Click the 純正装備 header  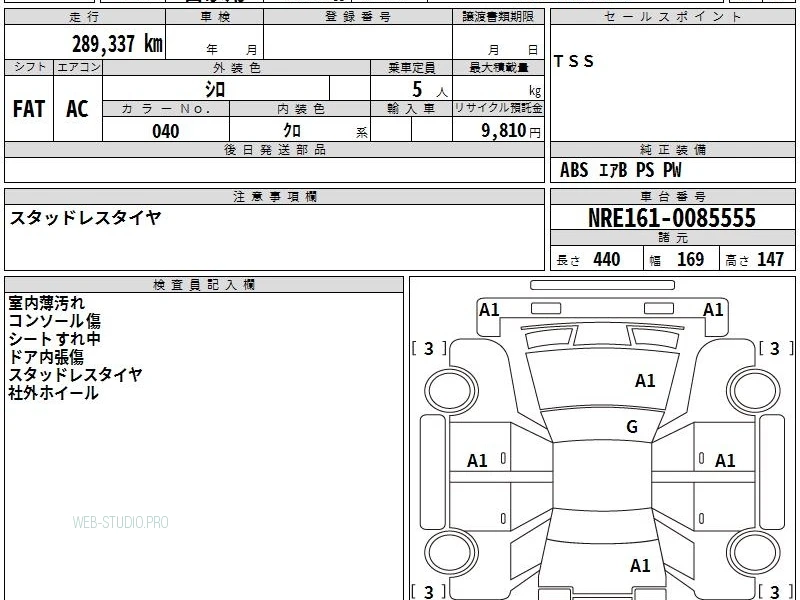click(672, 150)
